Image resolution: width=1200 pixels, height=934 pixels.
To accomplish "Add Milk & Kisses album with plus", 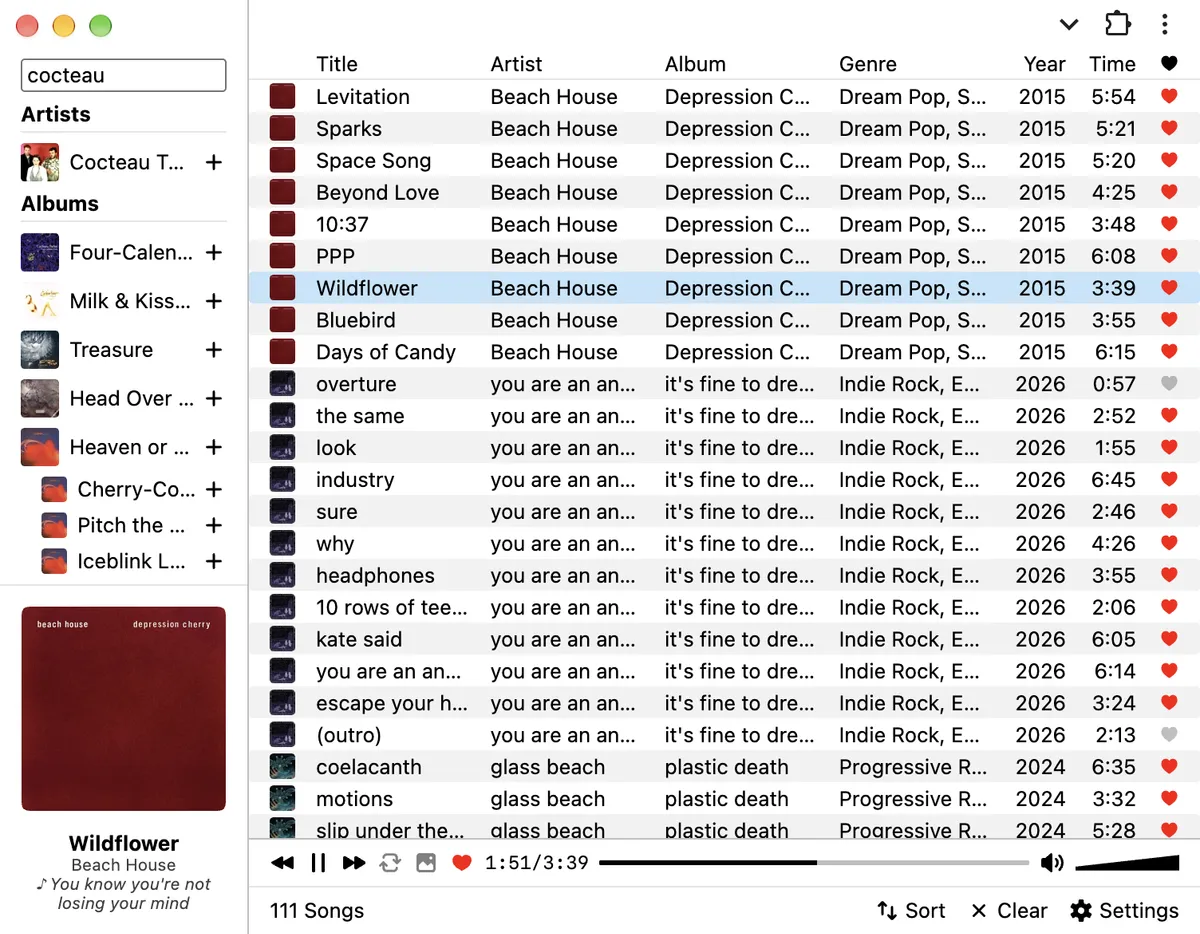I will pyautogui.click(x=213, y=301).
